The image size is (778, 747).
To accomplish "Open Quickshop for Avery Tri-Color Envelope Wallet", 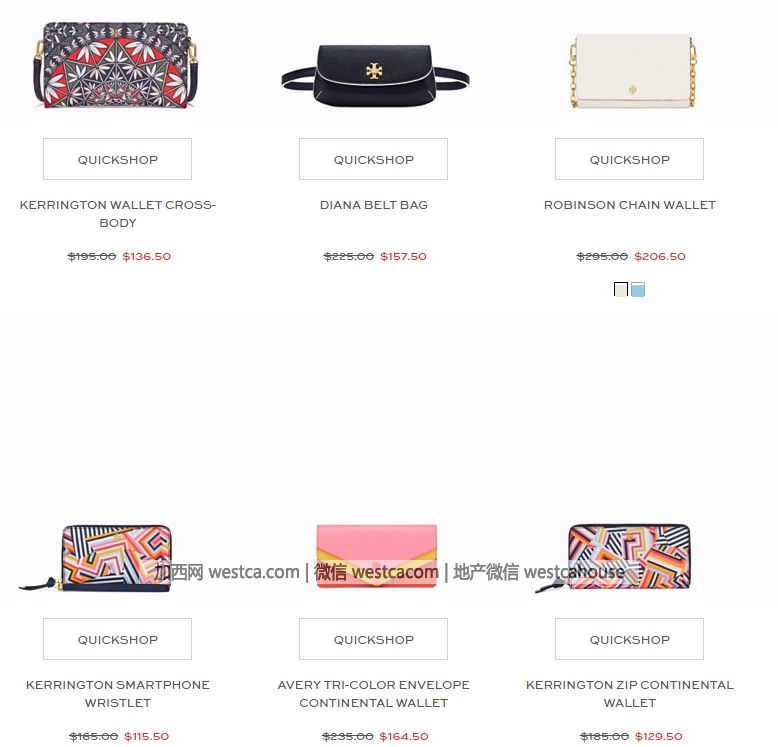I will pyautogui.click(x=373, y=639).
